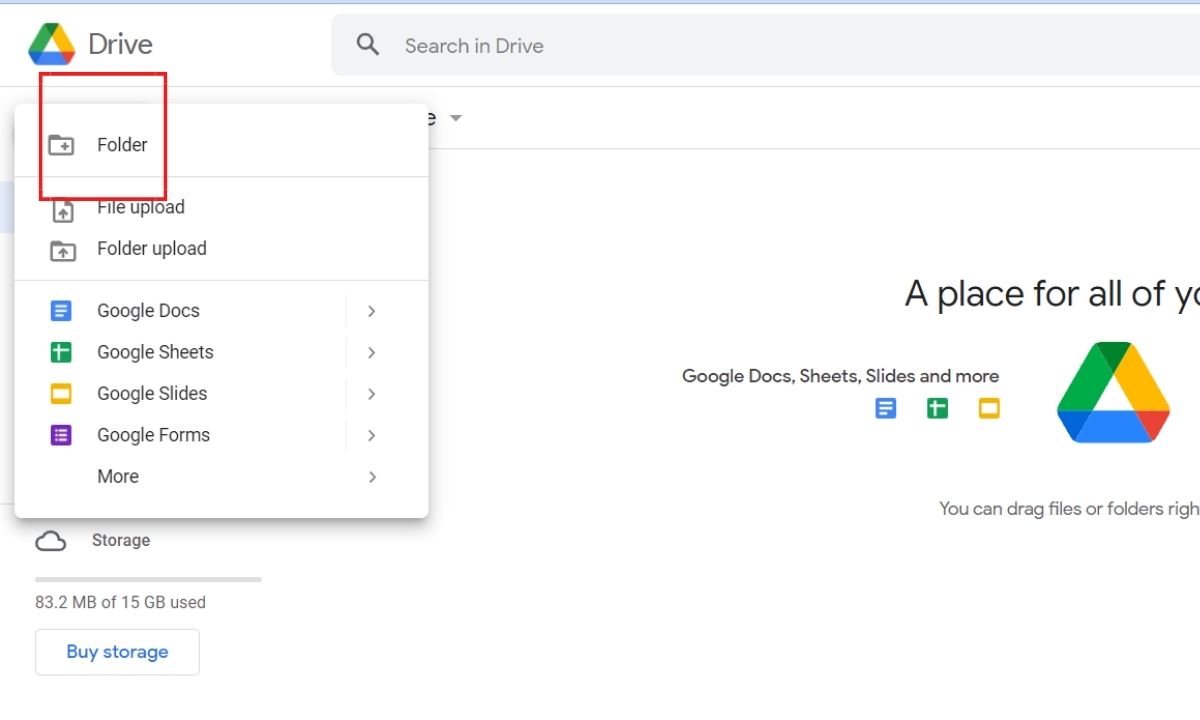Click the new folder icon
Screen dimensions: 1200x720
coord(62,145)
